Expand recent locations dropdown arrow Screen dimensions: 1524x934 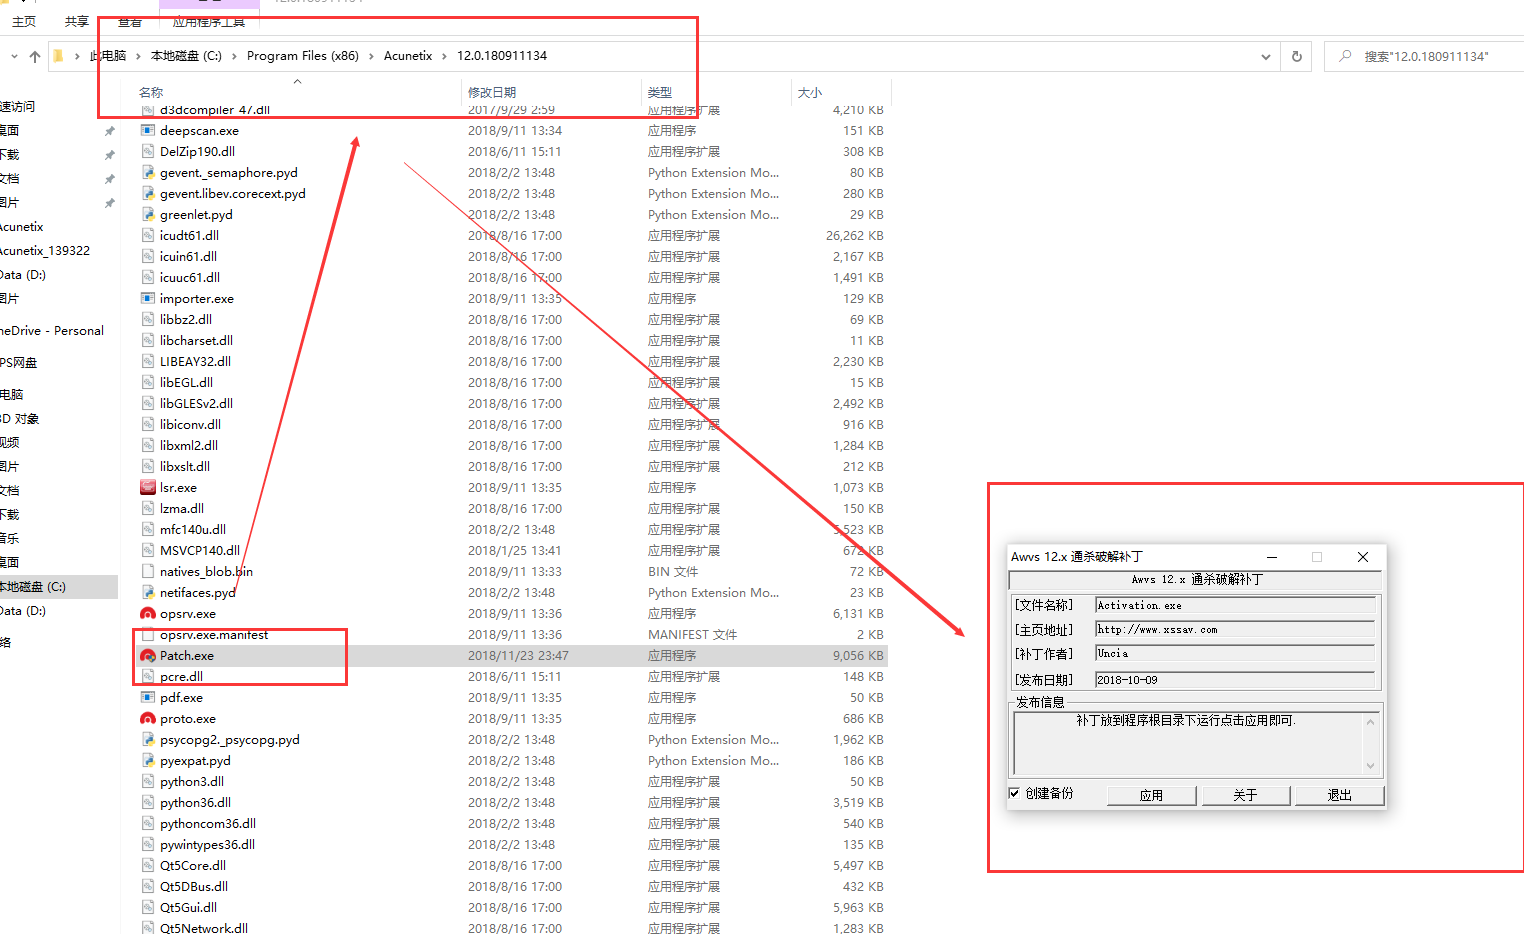(x=14, y=56)
